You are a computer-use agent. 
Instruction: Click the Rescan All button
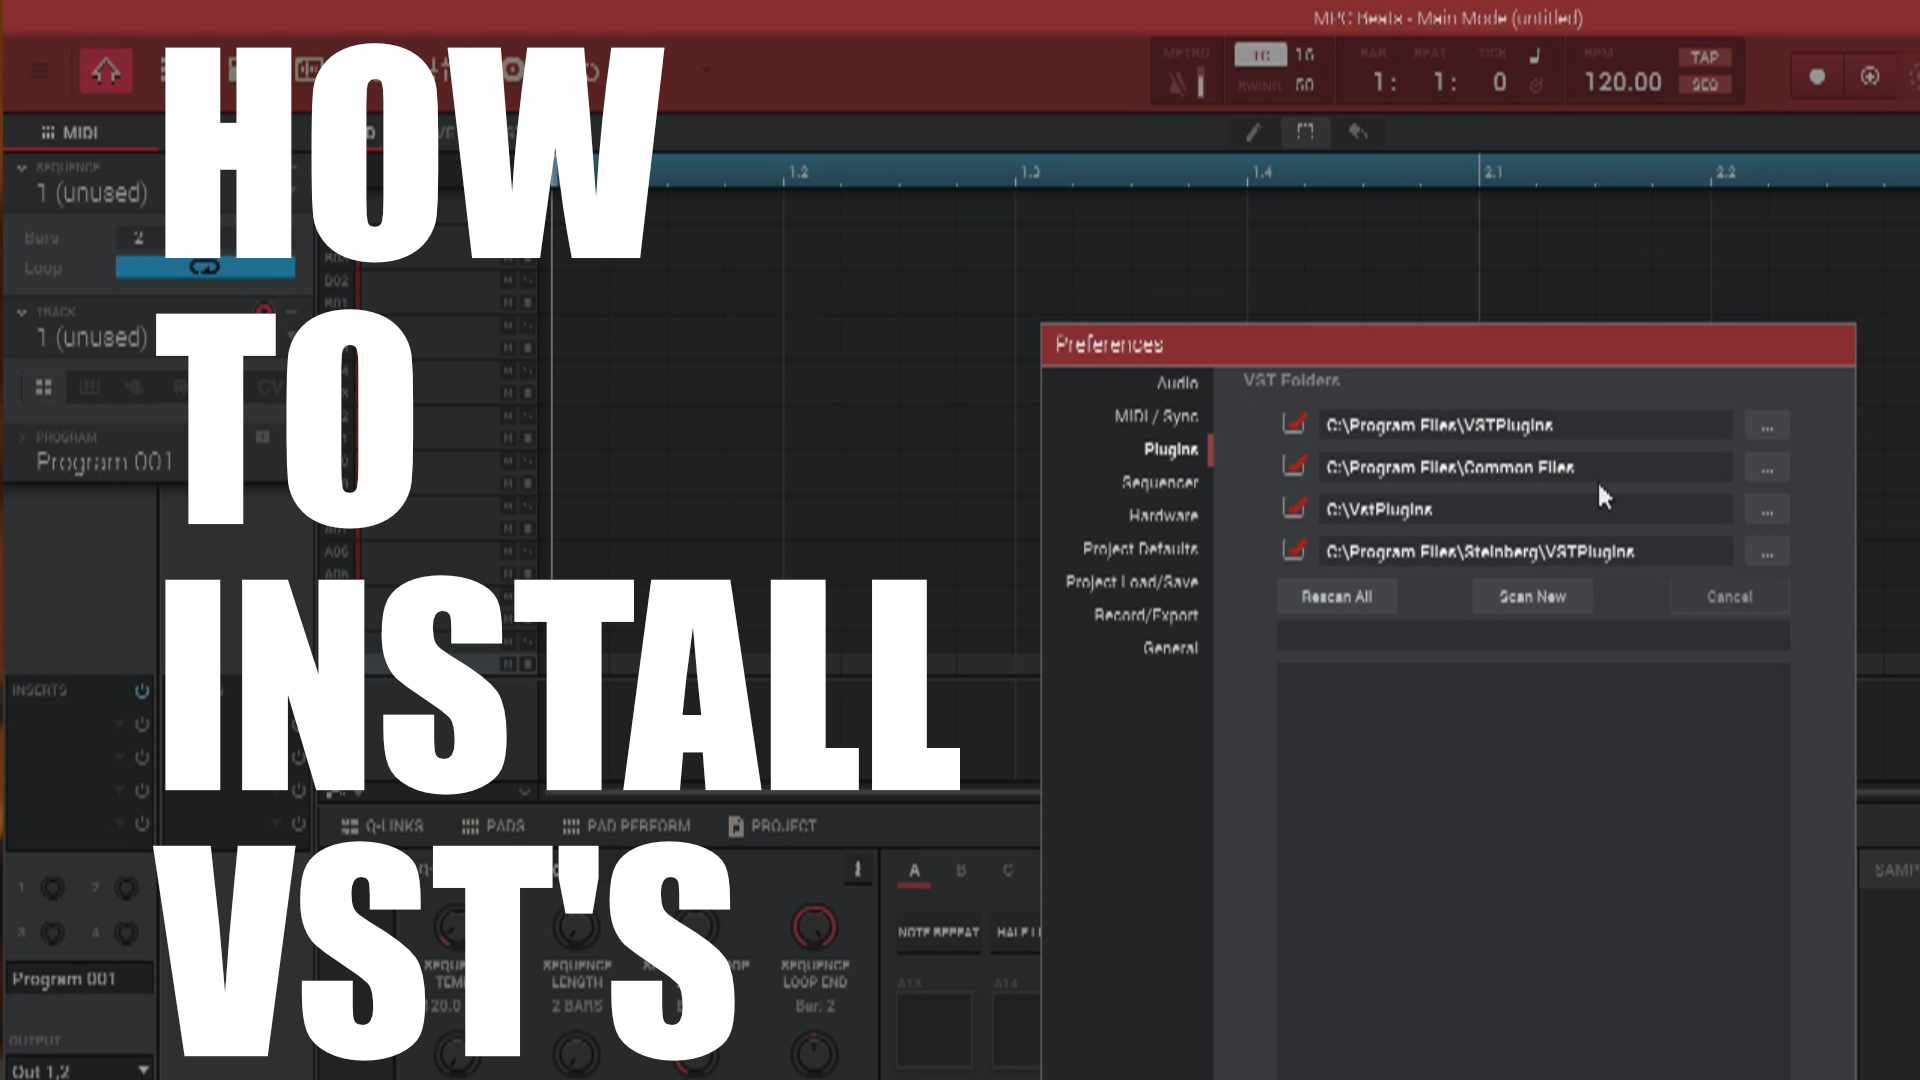coord(1337,596)
